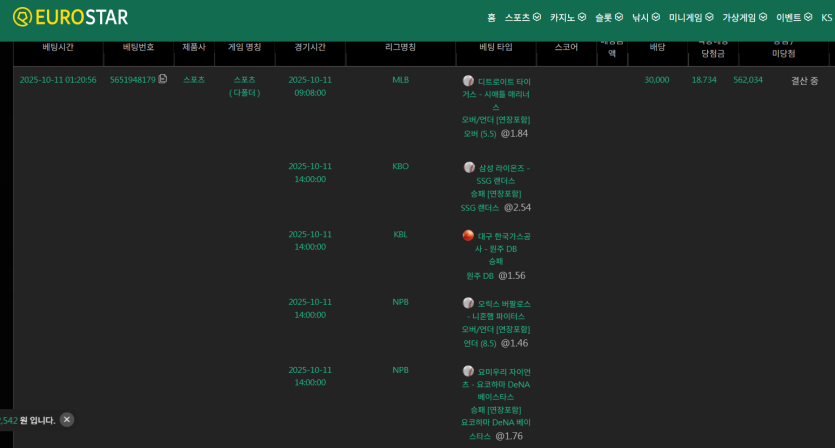Select the betting number 5651948179

133,80
